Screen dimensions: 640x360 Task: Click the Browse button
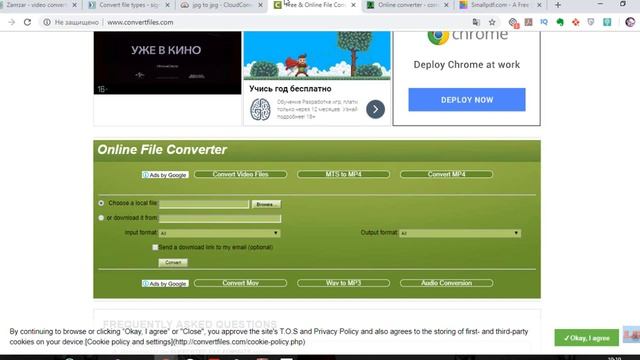click(266, 204)
